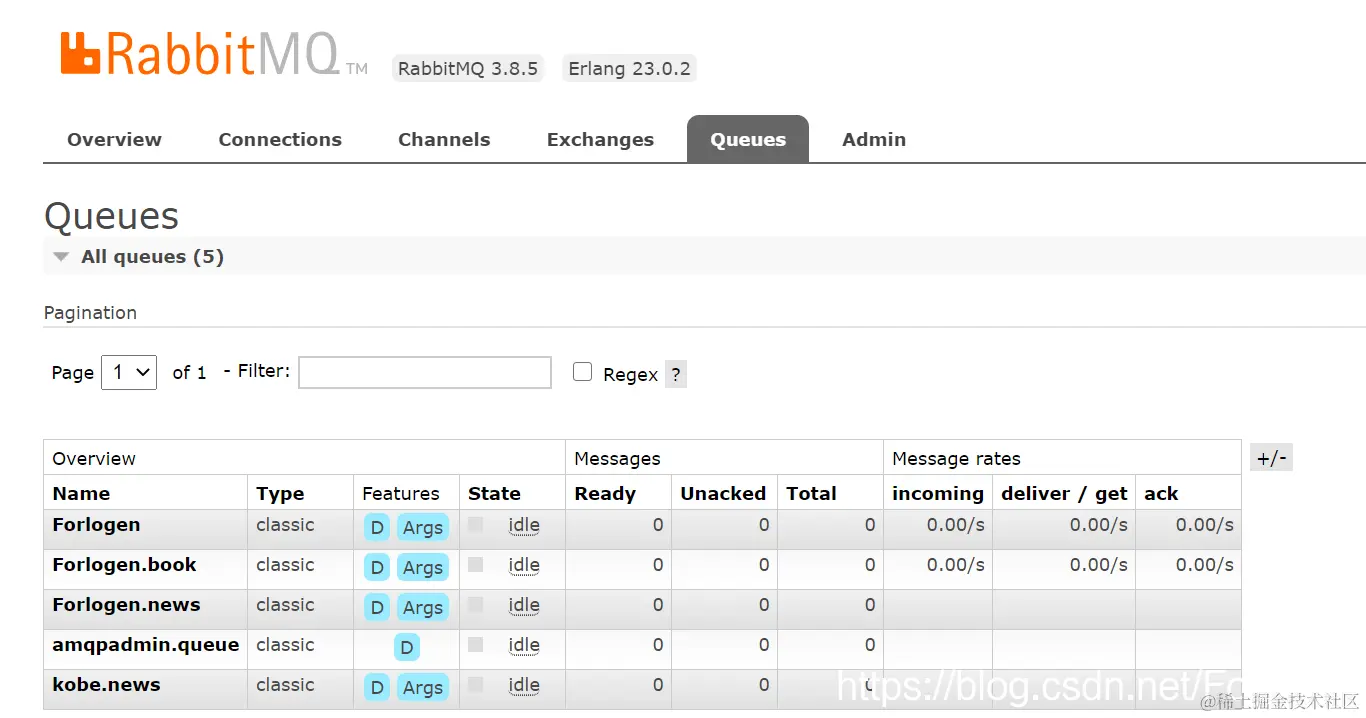Open the kobe.news queue

106,685
